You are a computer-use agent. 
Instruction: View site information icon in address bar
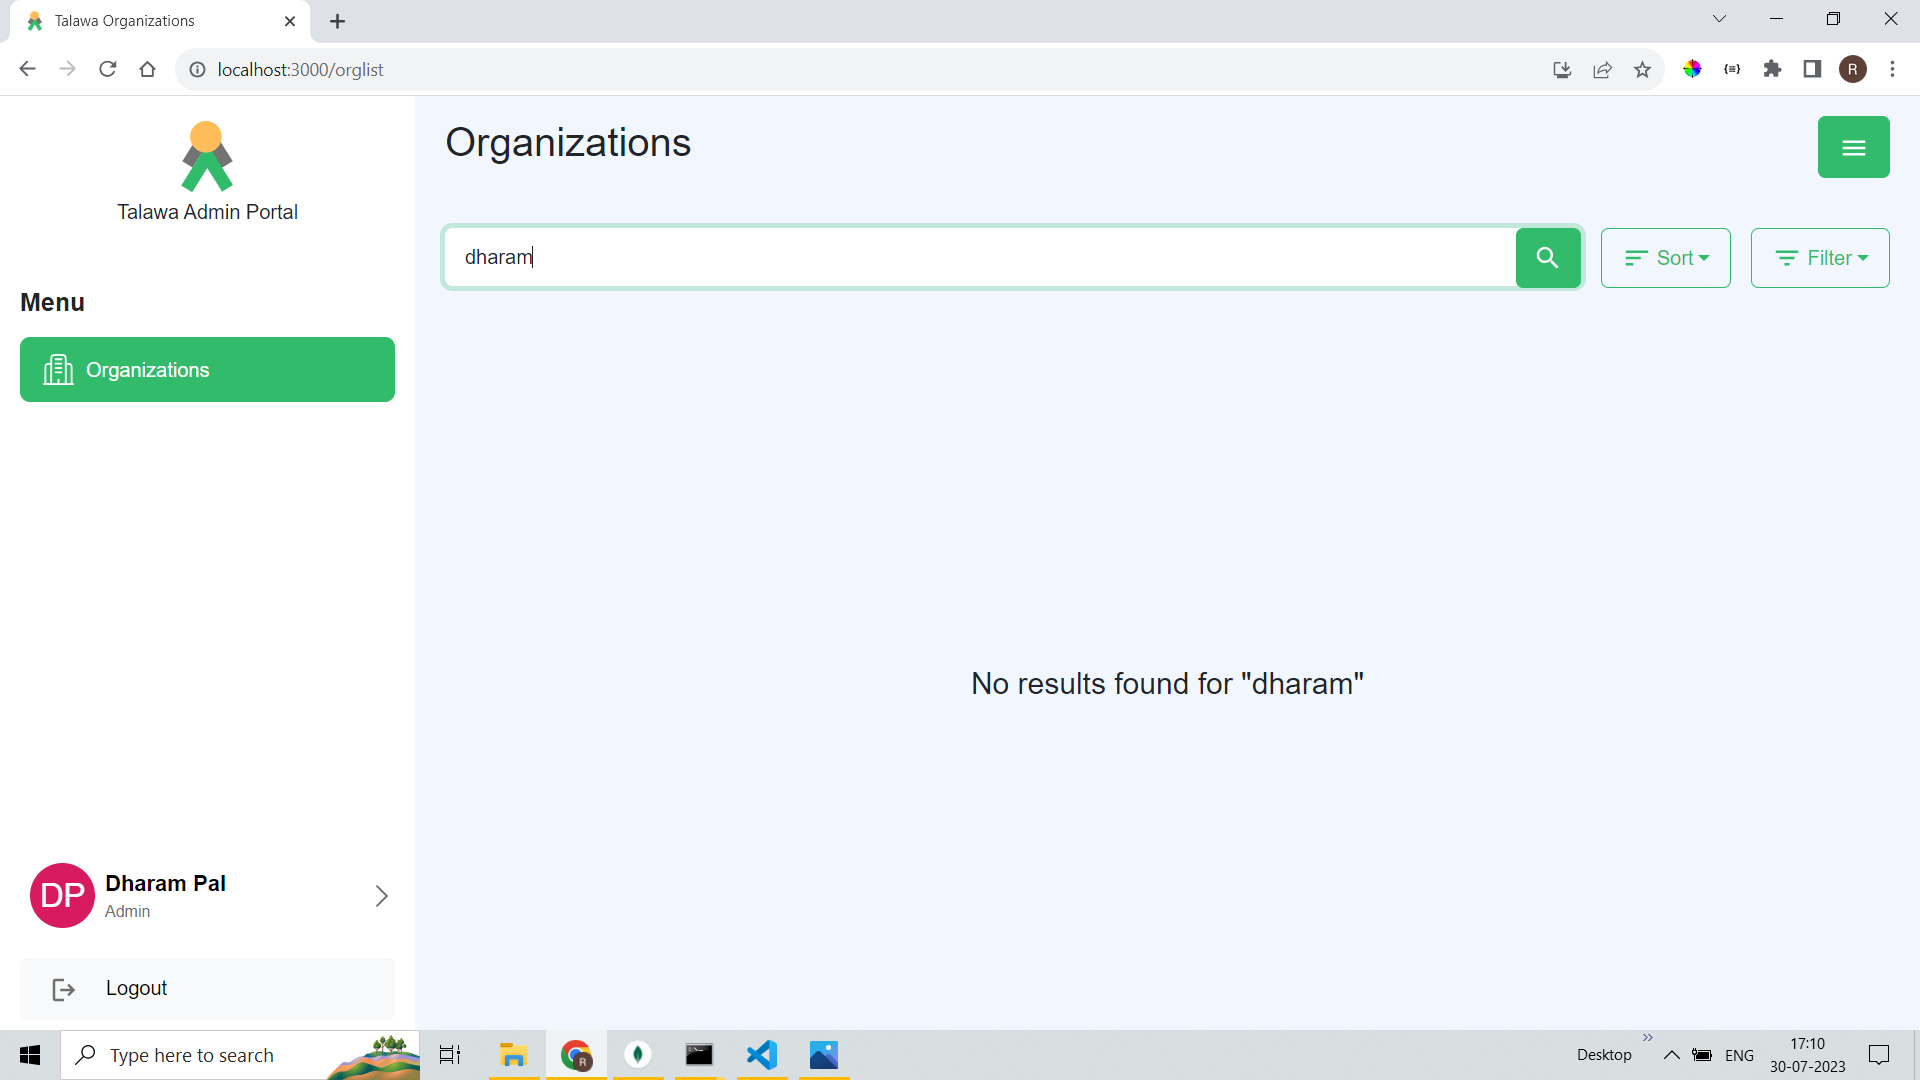197,70
